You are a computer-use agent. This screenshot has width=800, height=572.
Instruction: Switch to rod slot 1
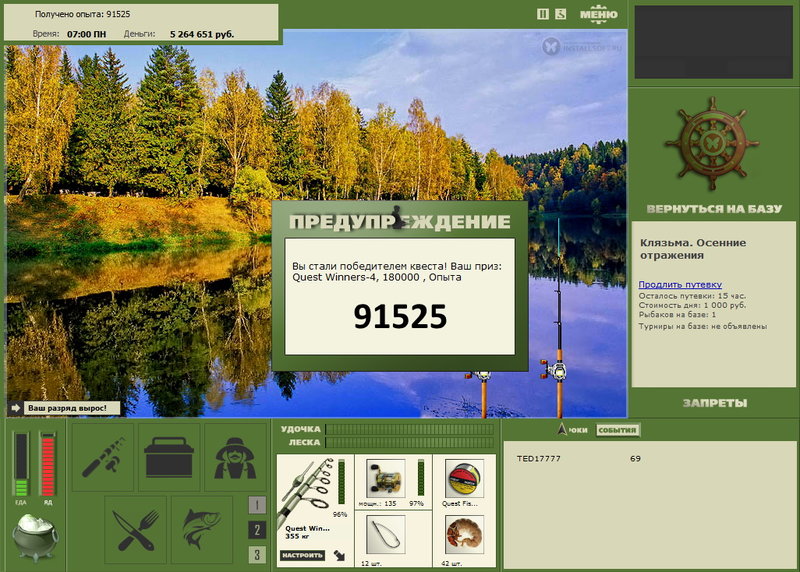point(257,505)
